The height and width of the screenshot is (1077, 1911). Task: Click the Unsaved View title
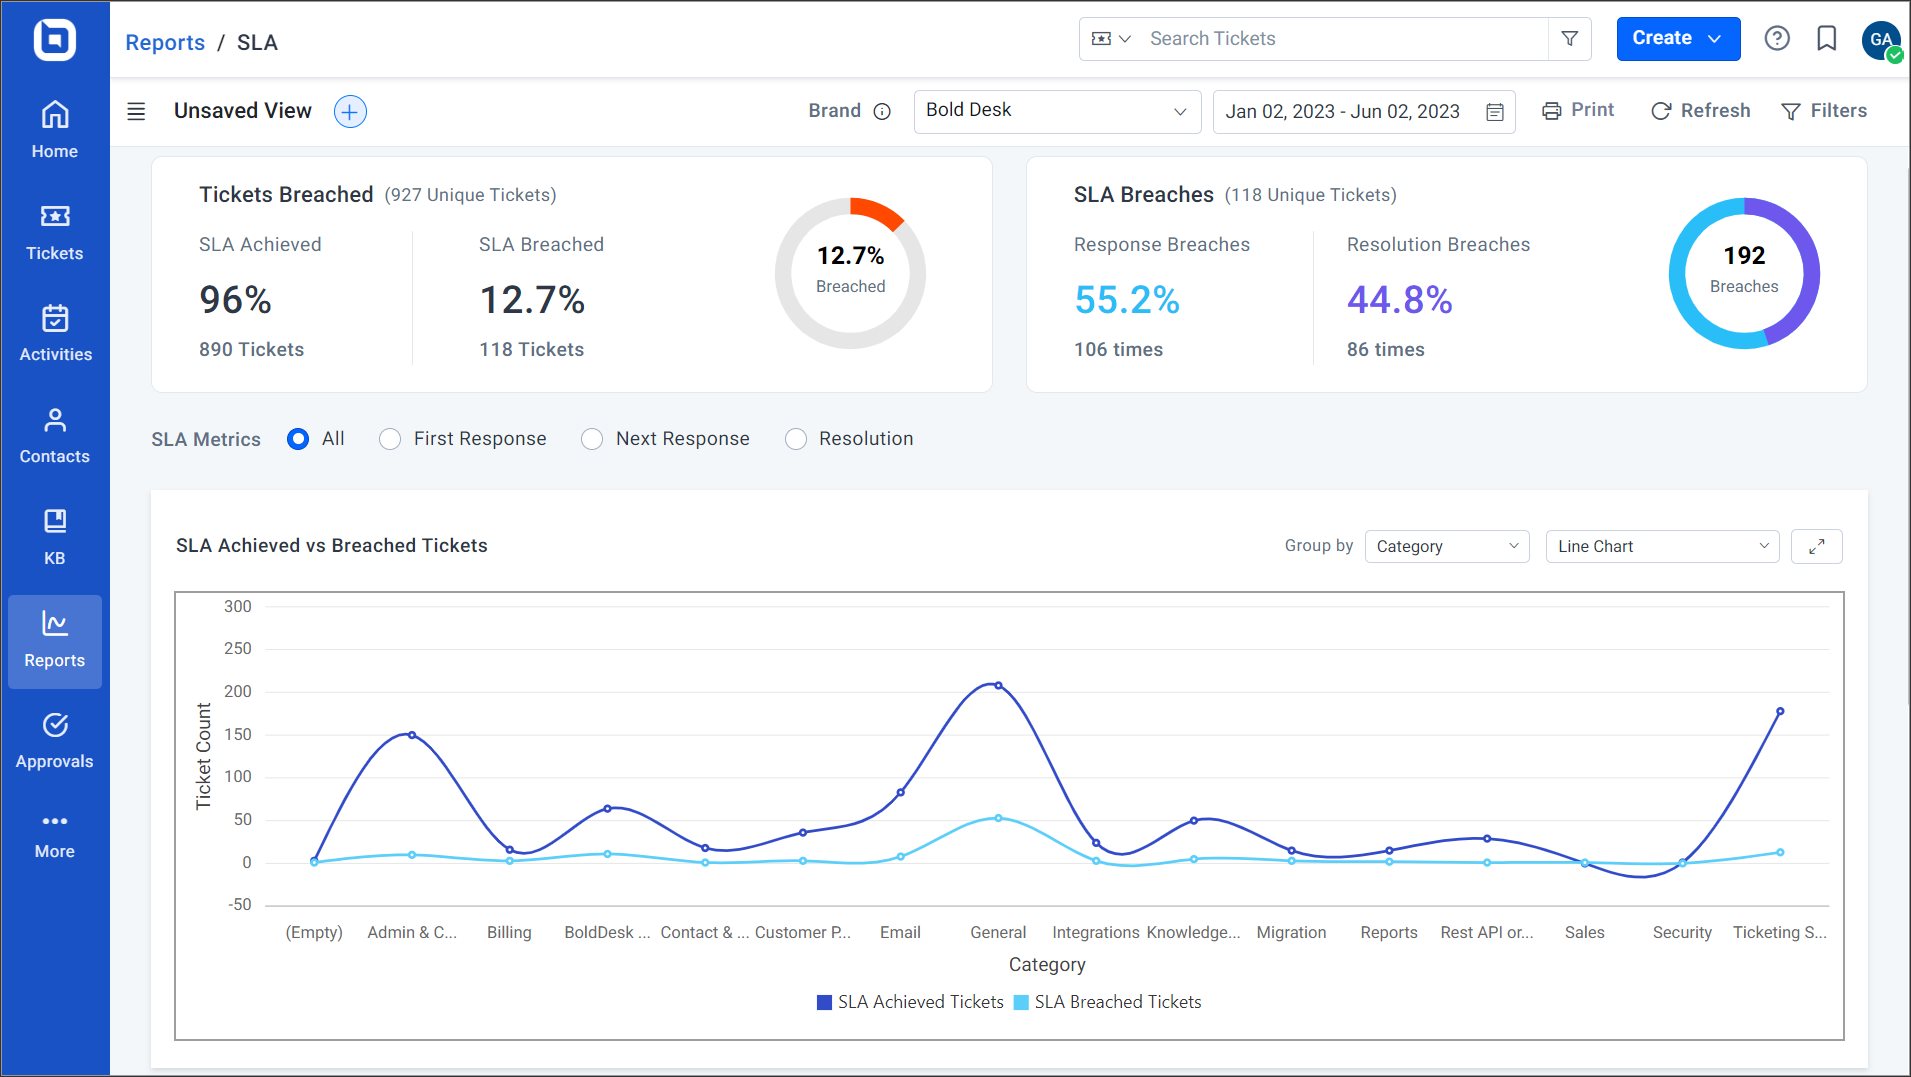point(243,111)
